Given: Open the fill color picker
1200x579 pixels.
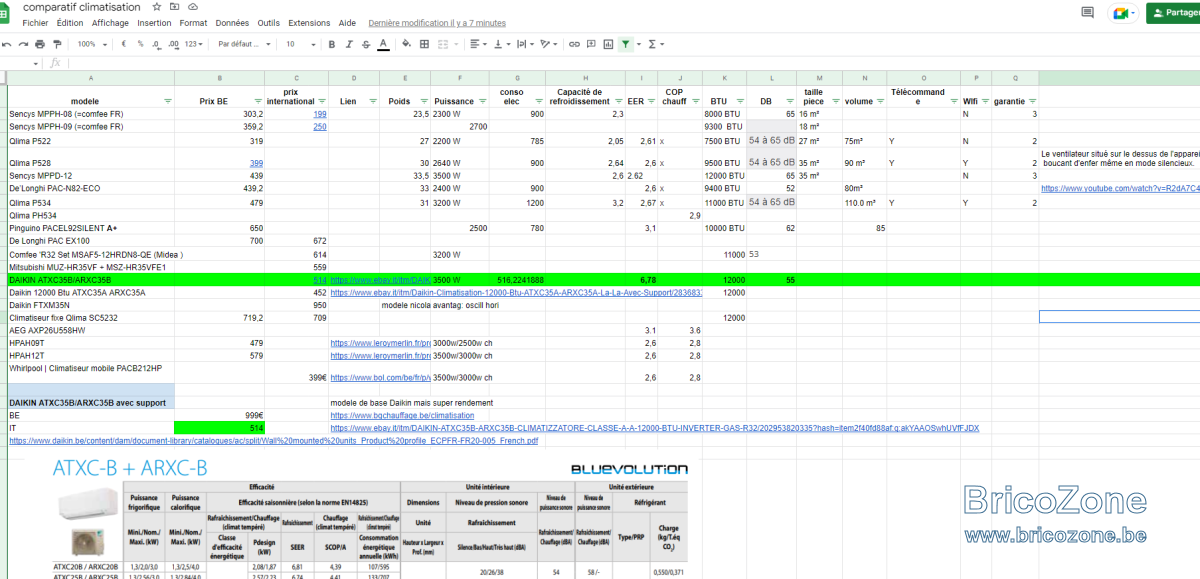Looking at the screenshot, I should point(407,44).
